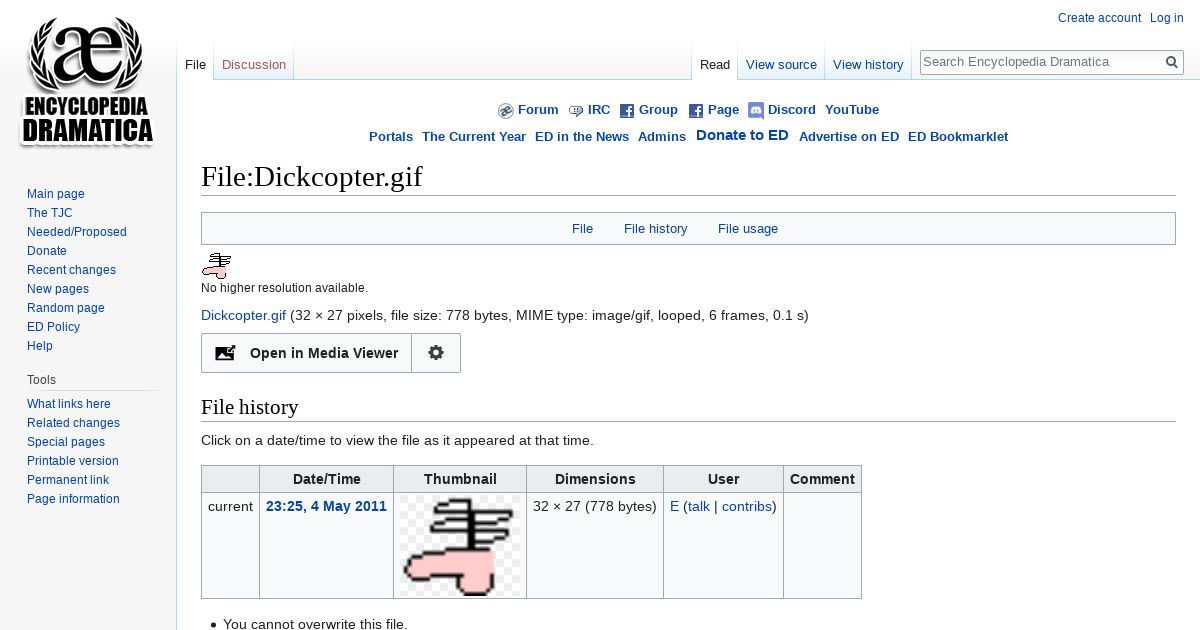This screenshot has height=630, width=1200.
Task: Open Special pages tool link
Action: click(66, 442)
